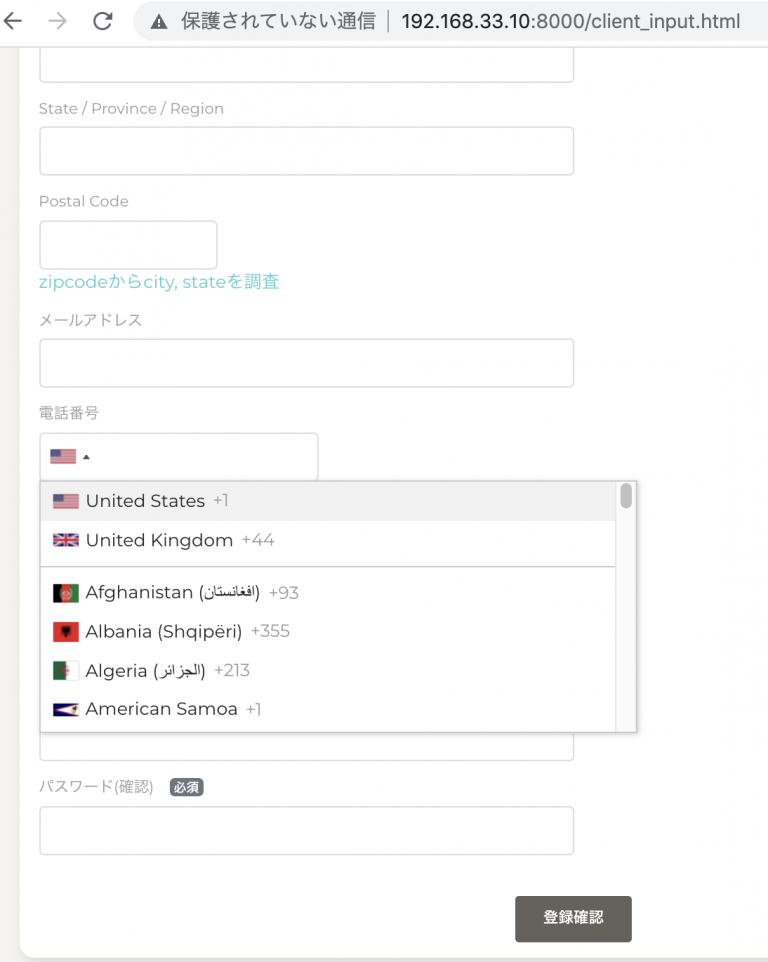Click the American Samoa flag icon
Image resolution: width=768 pixels, height=962 pixels.
coord(62,709)
